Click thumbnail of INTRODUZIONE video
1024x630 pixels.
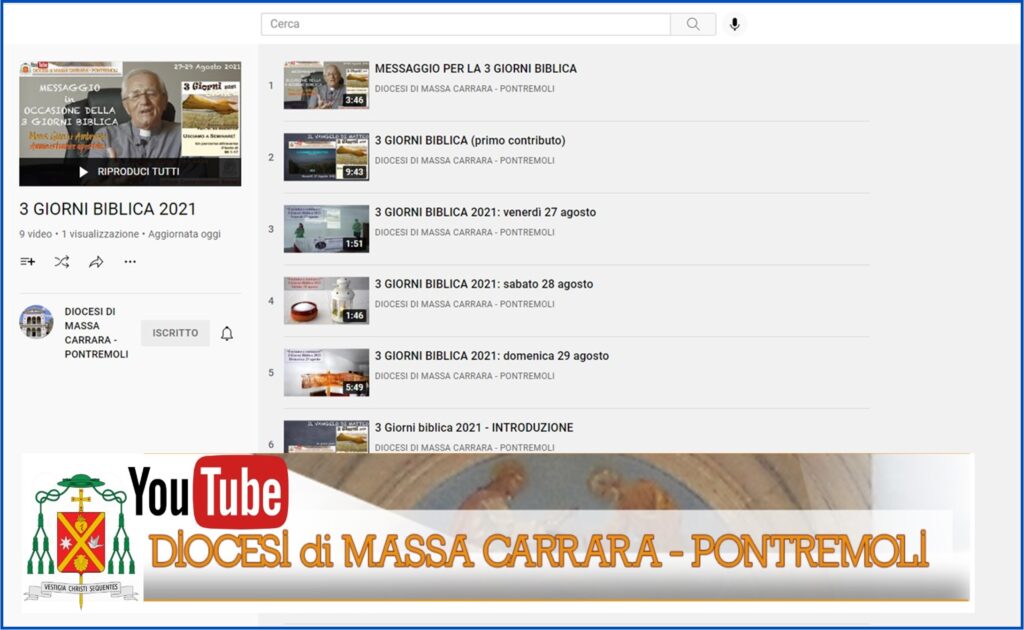click(326, 437)
